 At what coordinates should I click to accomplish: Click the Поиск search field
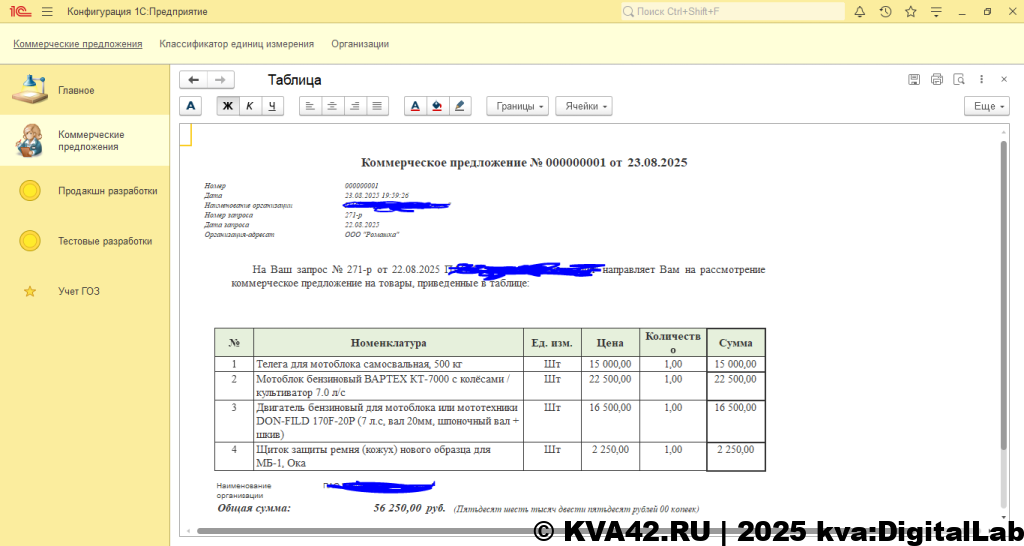point(730,12)
